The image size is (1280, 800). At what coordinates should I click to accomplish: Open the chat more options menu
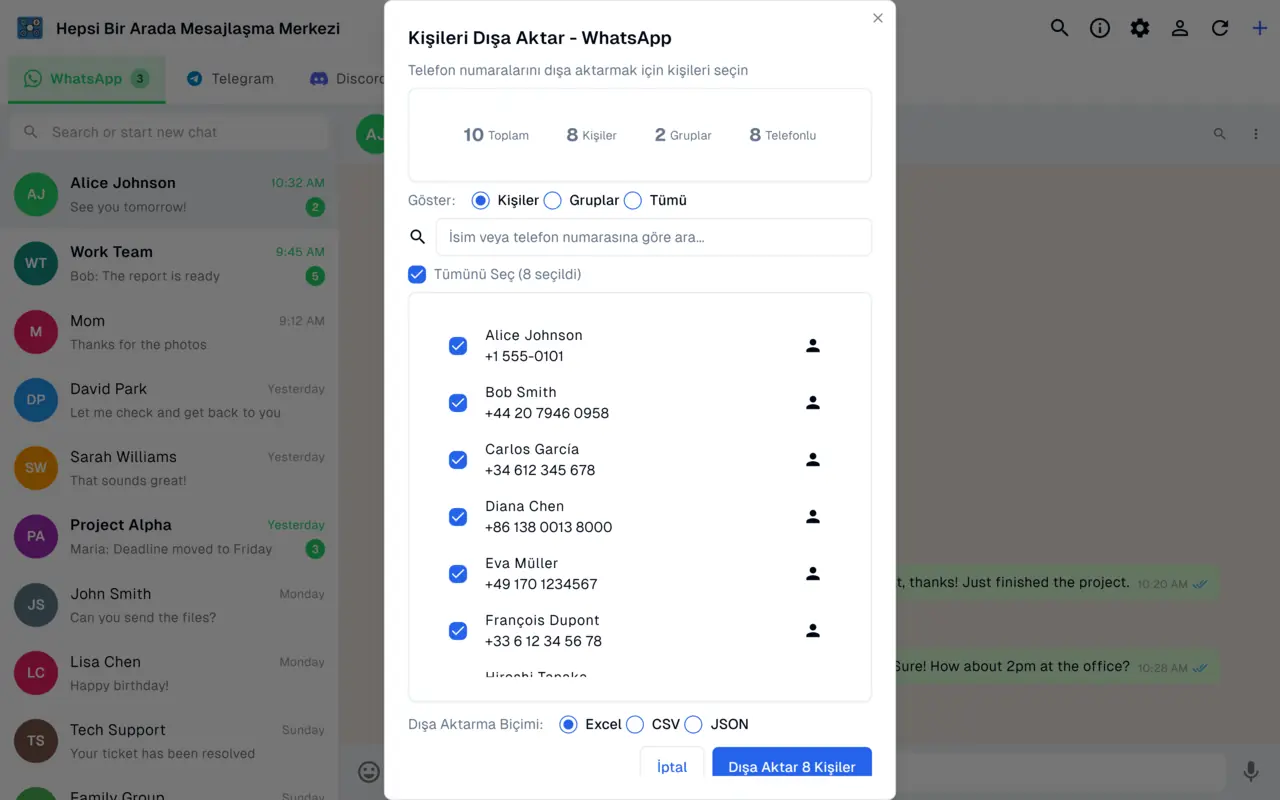[1256, 134]
